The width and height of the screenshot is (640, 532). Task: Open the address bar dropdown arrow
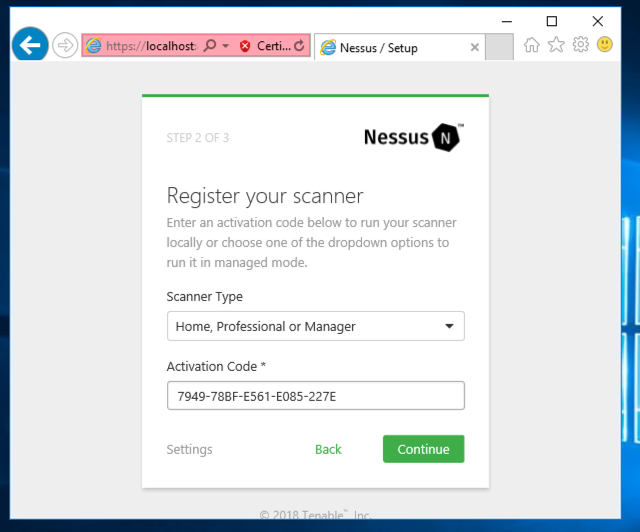(x=226, y=46)
